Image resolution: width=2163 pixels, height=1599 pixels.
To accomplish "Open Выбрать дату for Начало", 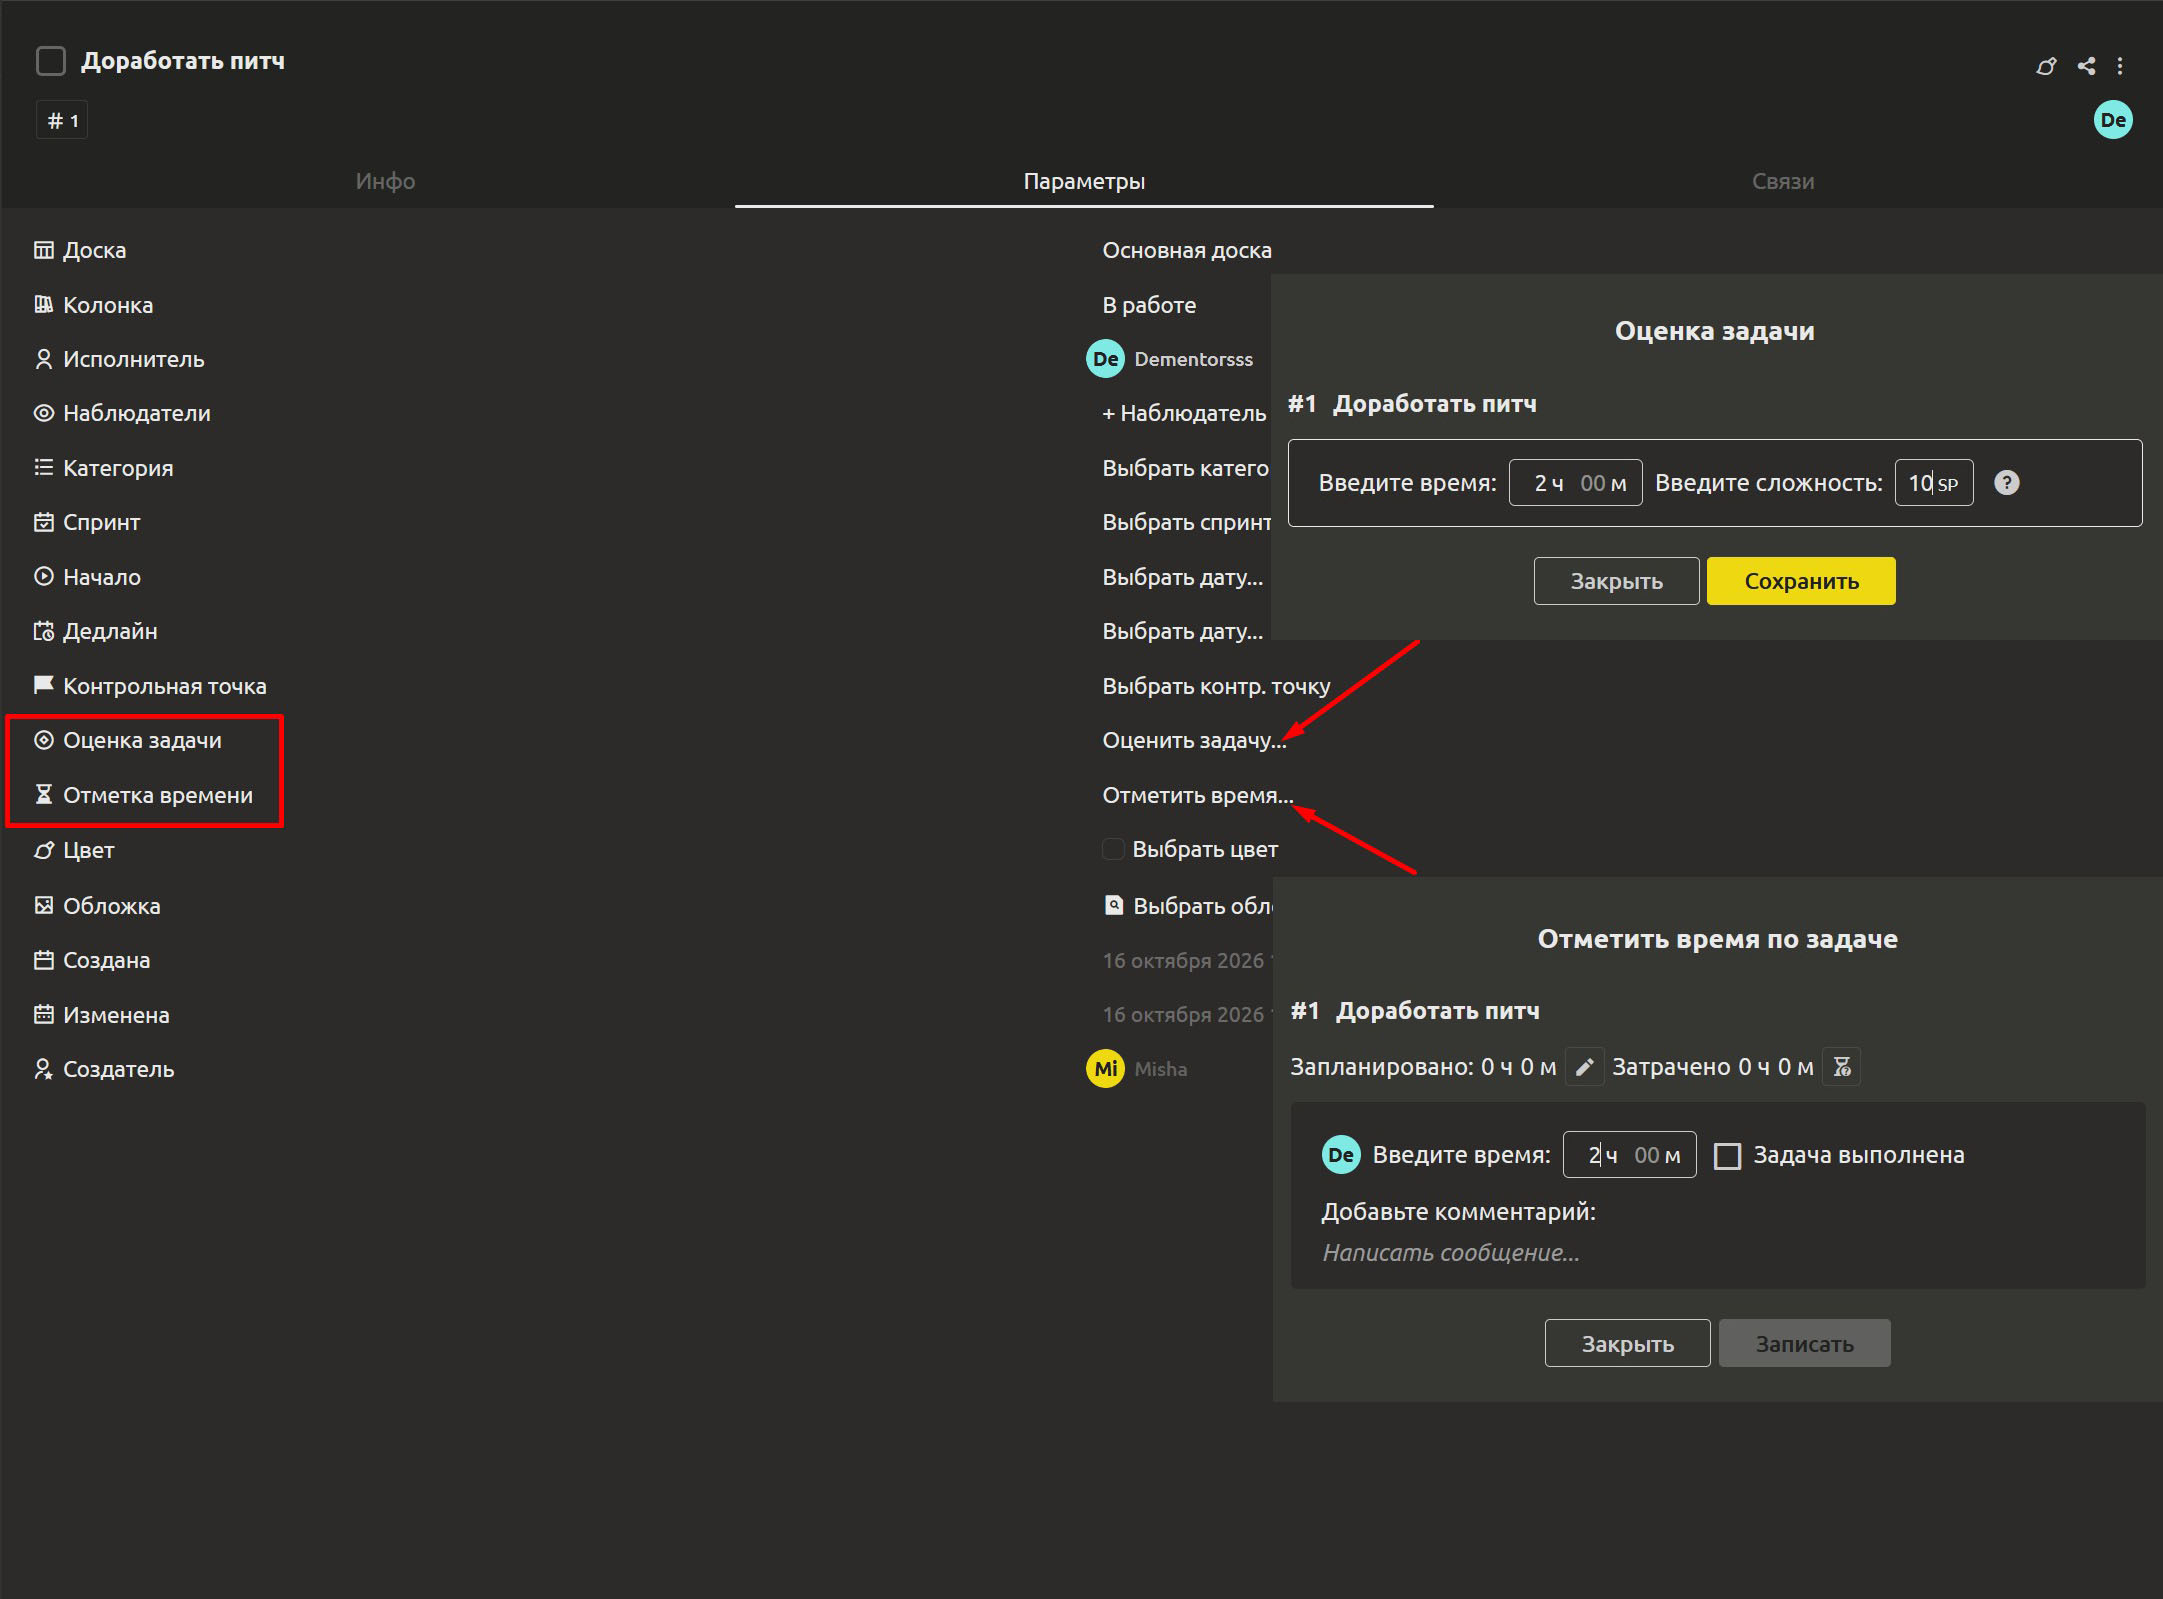I will pyautogui.click(x=1182, y=577).
